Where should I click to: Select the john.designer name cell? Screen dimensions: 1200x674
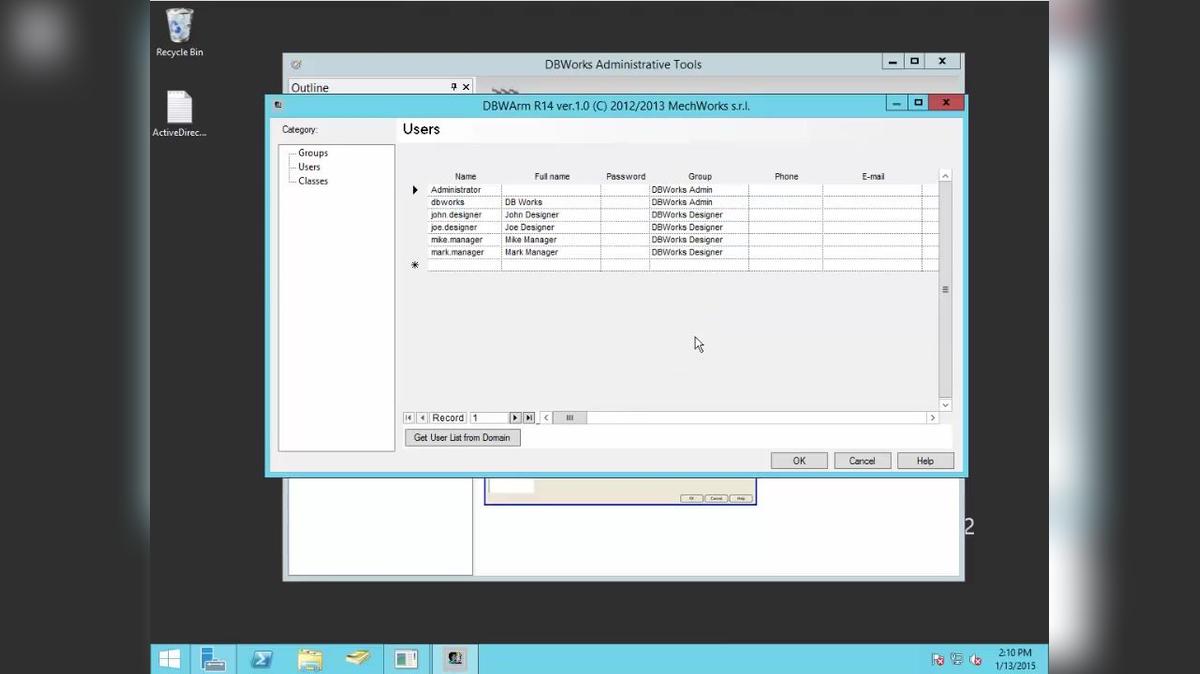466,215
